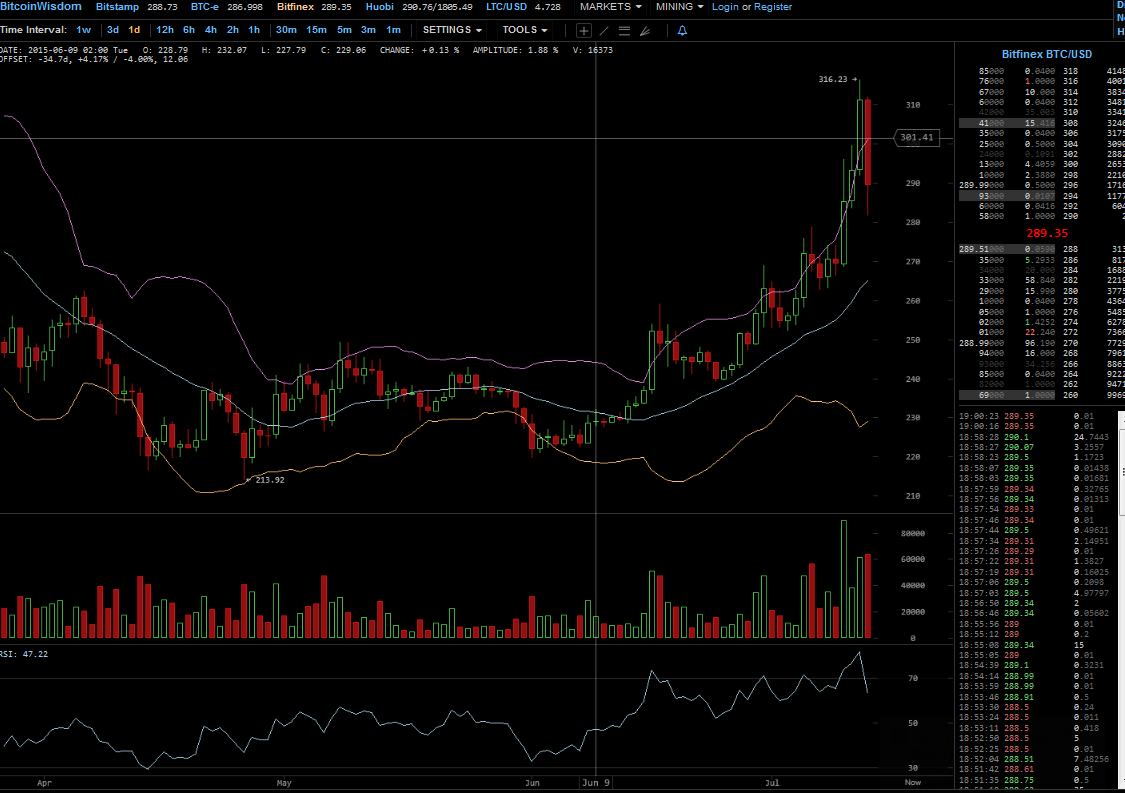Click the Bitfinex BTC/USD order book title

pos(1047,54)
